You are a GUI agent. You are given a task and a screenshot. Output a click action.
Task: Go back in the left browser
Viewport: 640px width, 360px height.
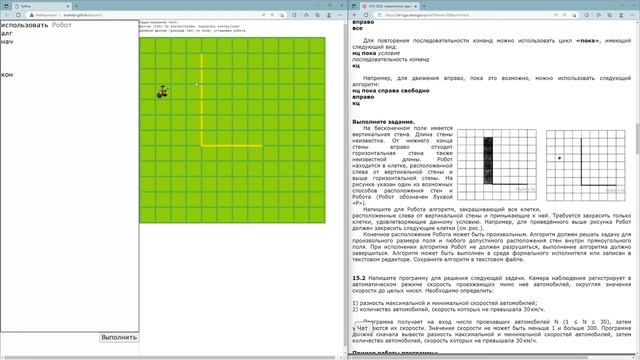point(7,15)
